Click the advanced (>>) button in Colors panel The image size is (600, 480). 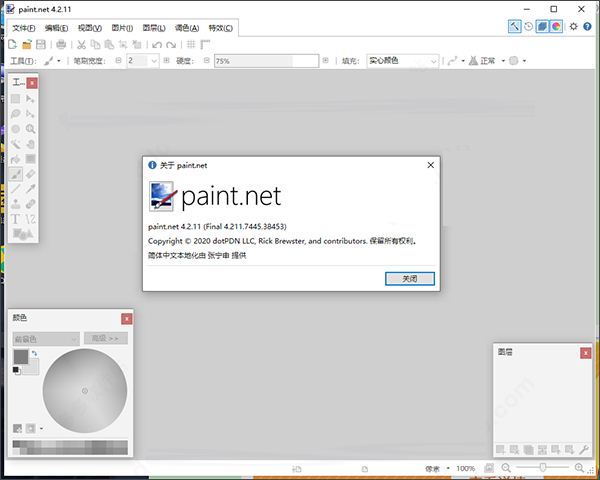pyautogui.click(x=106, y=338)
